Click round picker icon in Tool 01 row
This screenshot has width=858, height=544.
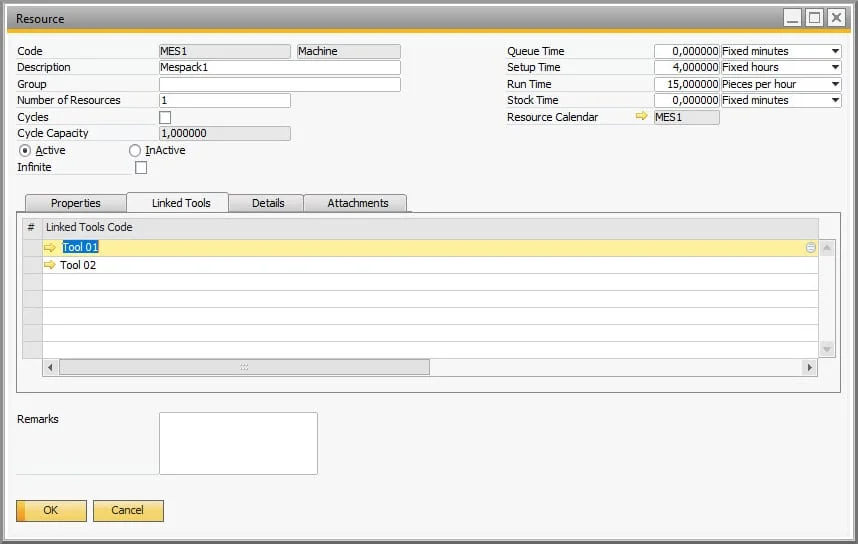click(810, 247)
